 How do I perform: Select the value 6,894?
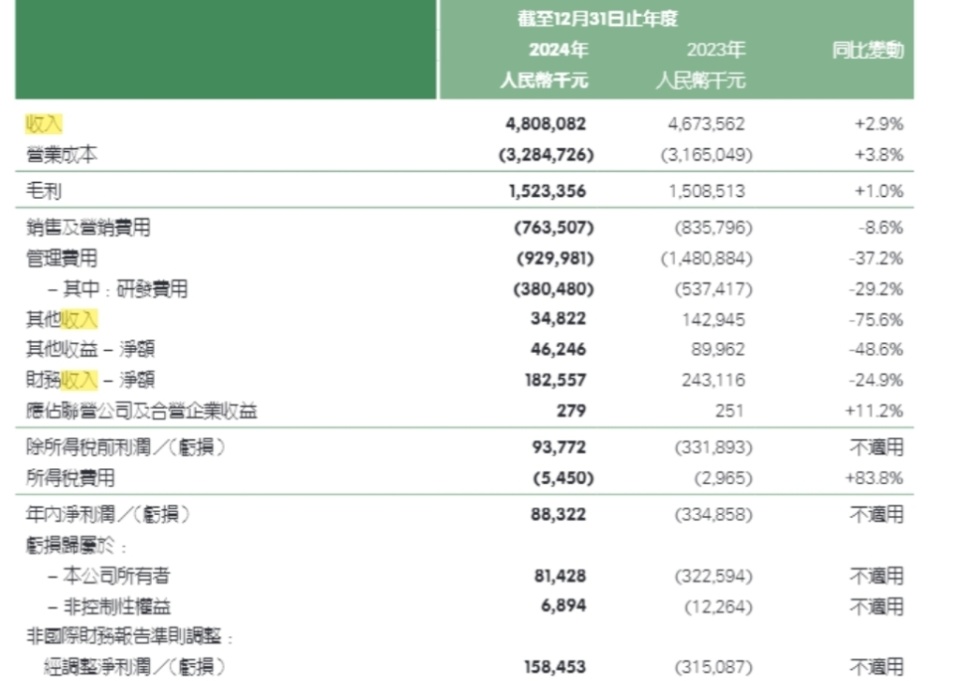563,605
